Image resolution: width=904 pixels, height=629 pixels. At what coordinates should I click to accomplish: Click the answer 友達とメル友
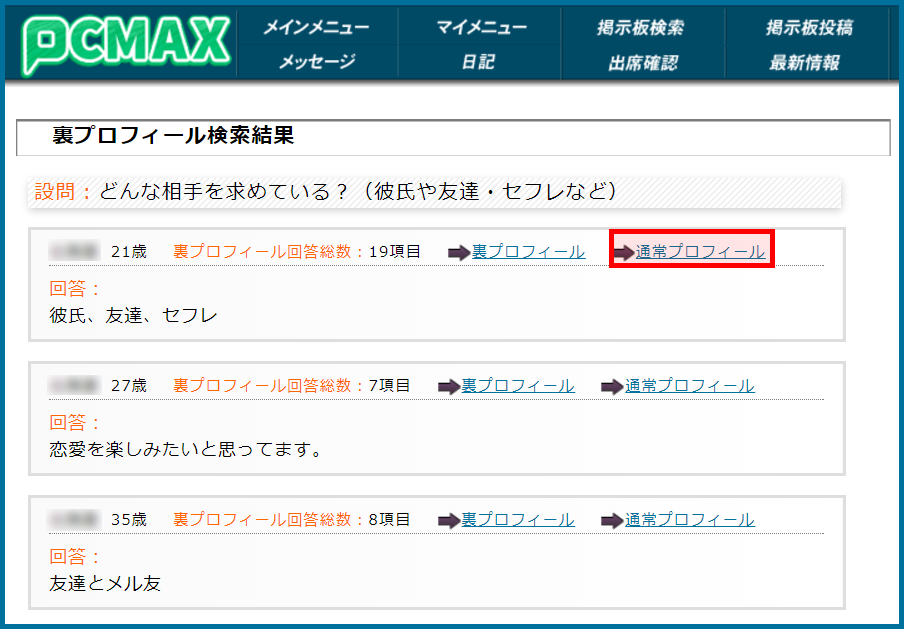(105, 583)
